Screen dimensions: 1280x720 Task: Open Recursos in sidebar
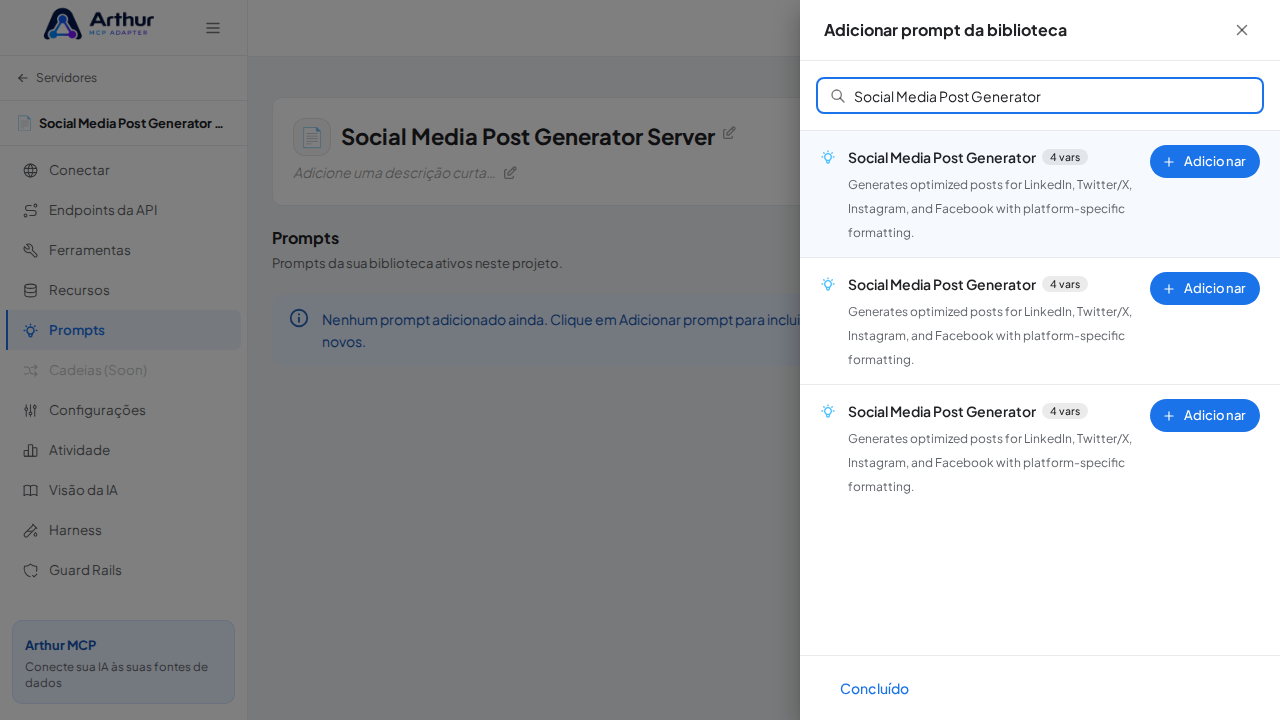[123, 290]
